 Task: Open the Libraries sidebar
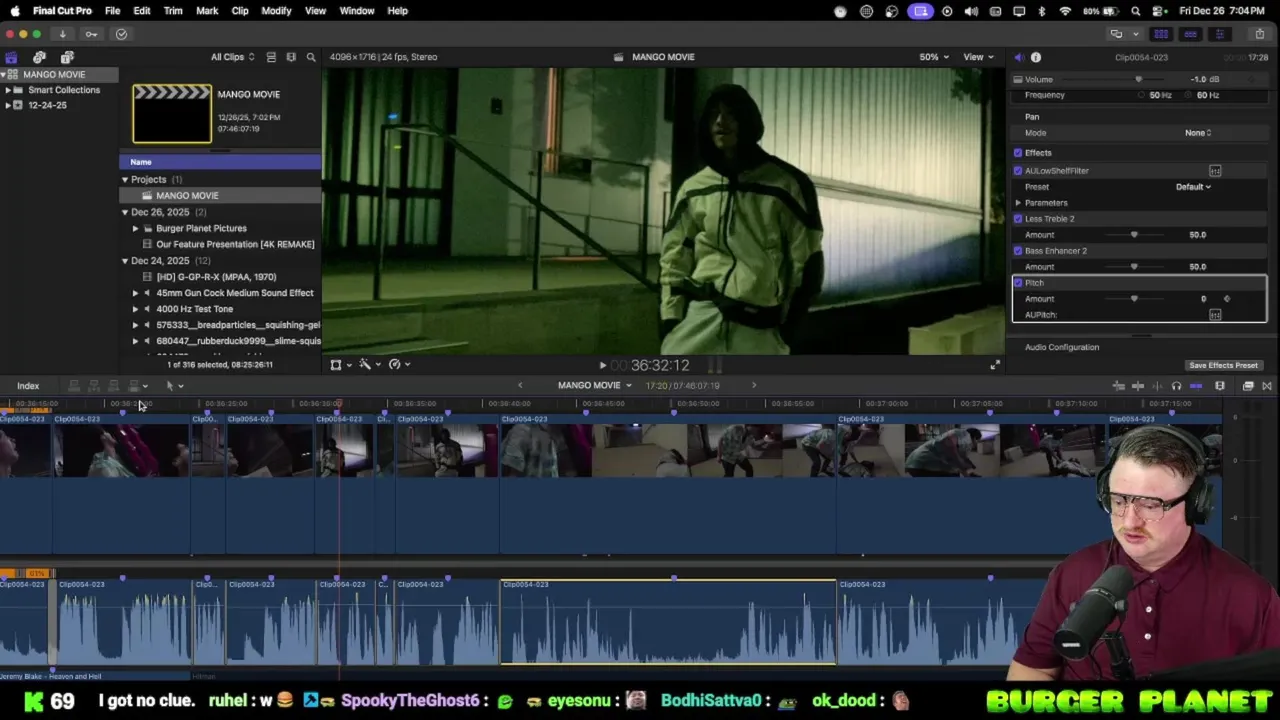point(11,57)
